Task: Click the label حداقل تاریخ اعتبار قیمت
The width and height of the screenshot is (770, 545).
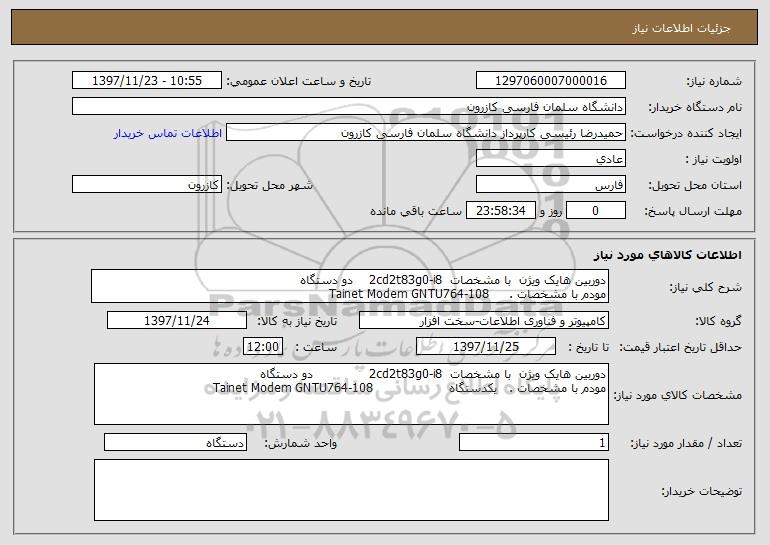Action: point(680,347)
